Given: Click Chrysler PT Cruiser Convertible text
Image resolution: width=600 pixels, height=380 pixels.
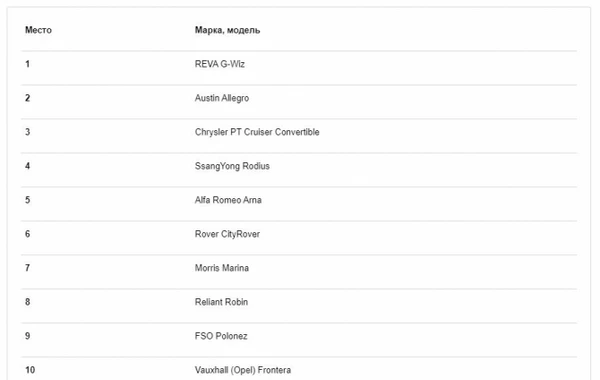Looking at the screenshot, I should point(257,132).
